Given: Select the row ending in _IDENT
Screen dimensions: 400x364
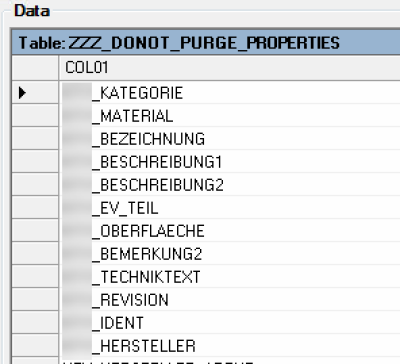Looking at the screenshot, I should [x=230, y=322].
